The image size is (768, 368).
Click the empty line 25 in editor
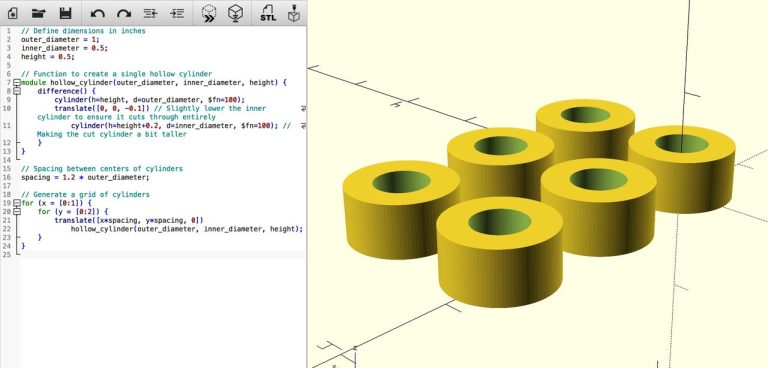coord(163,255)
